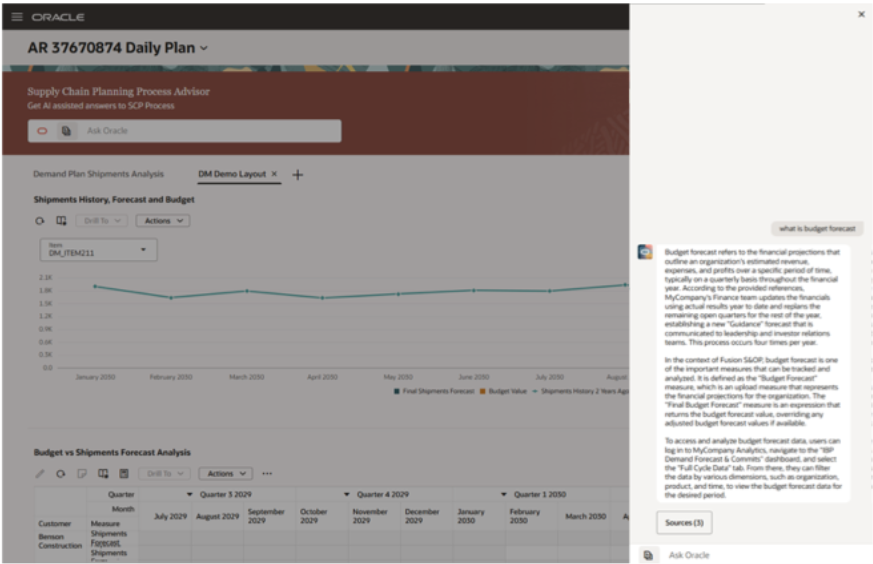Screen dimensions: 873x564
Task: Click the save icon in Budget table toolbar
Action: (124, 474)
